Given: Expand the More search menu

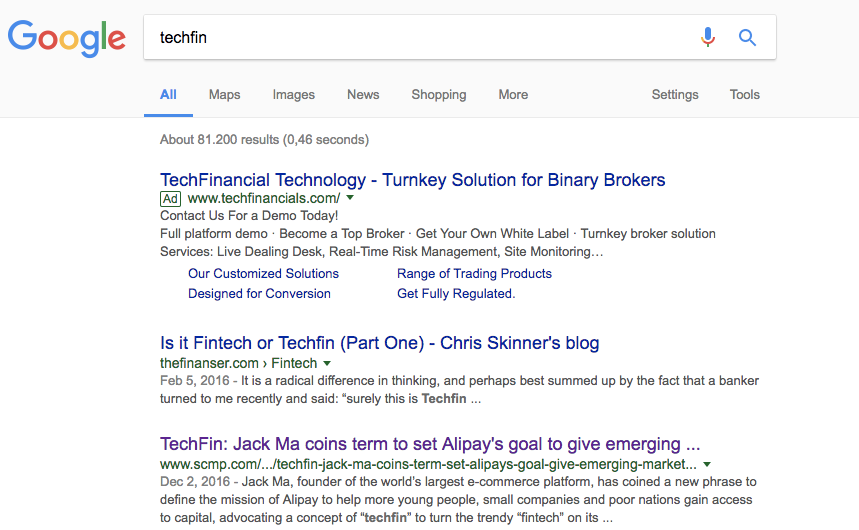Looking at the screenshot, I should click(x=513, y=95).
